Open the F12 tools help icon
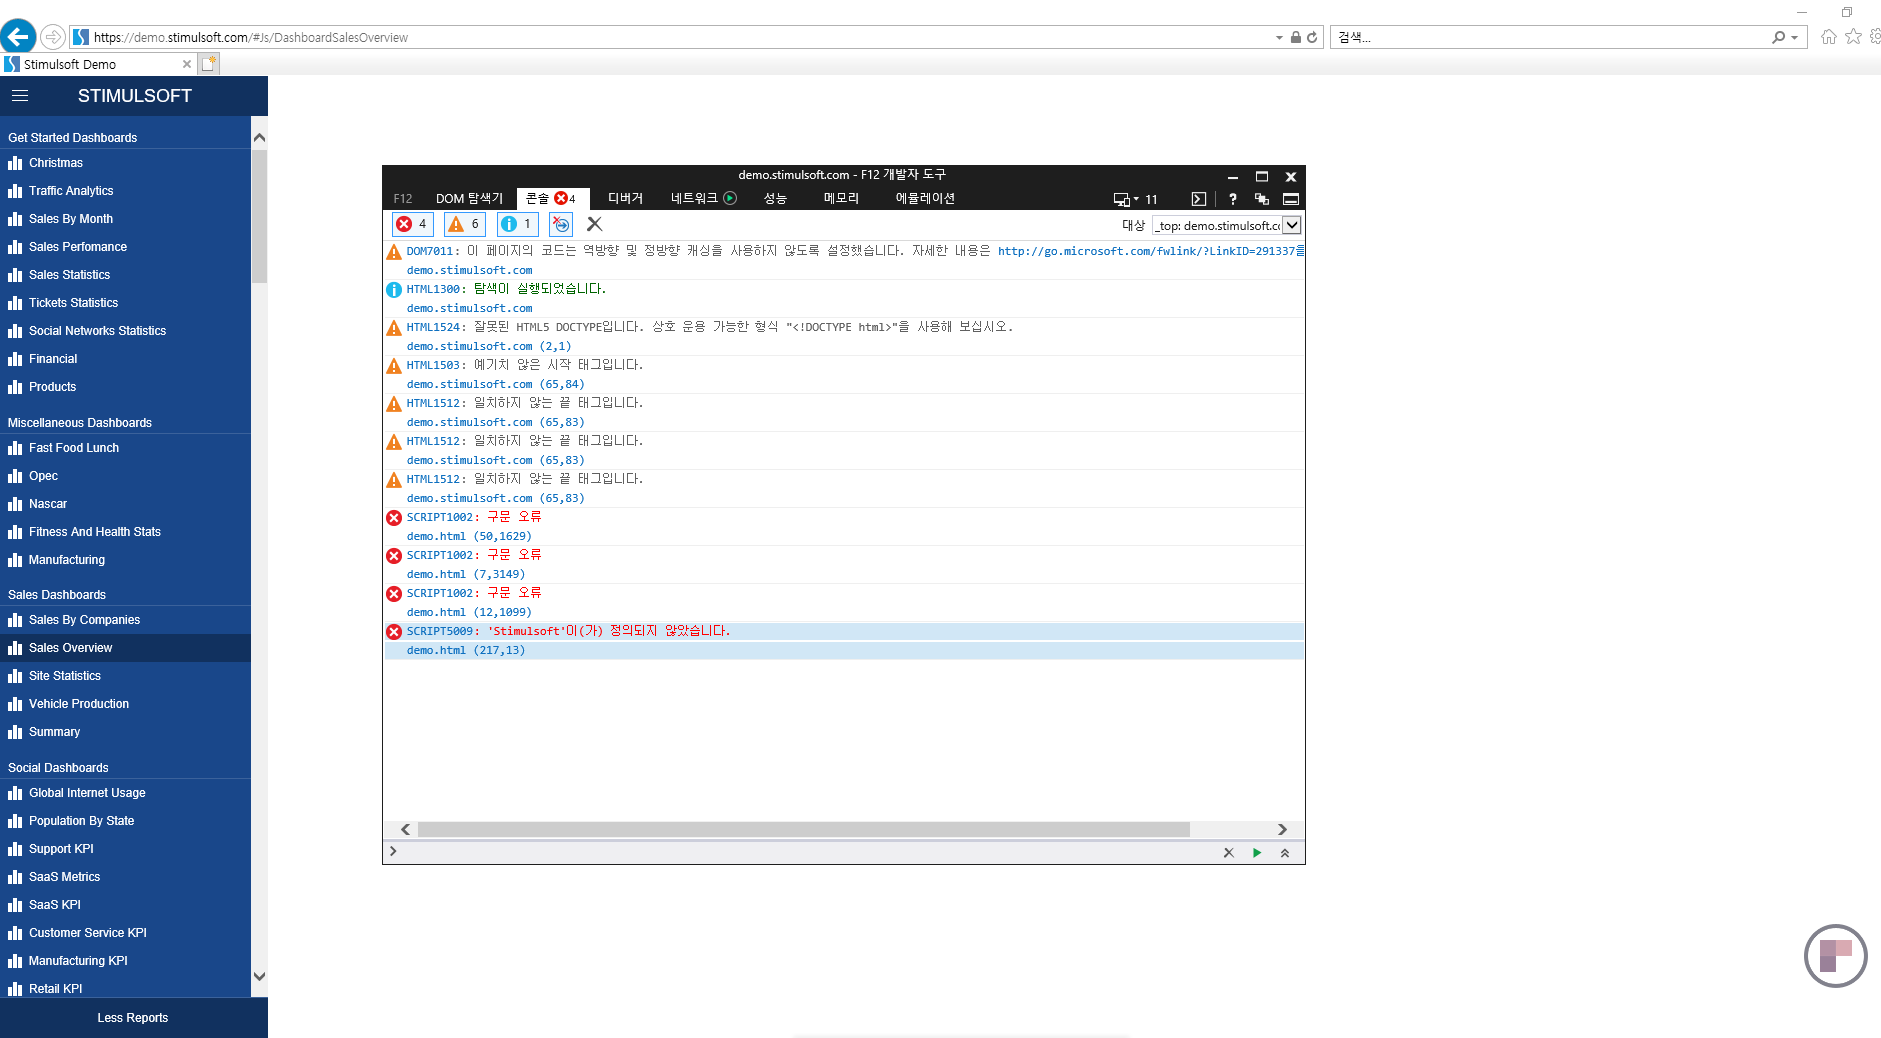Viewport: 1881px width, 1038px height. click(1233, 199)
